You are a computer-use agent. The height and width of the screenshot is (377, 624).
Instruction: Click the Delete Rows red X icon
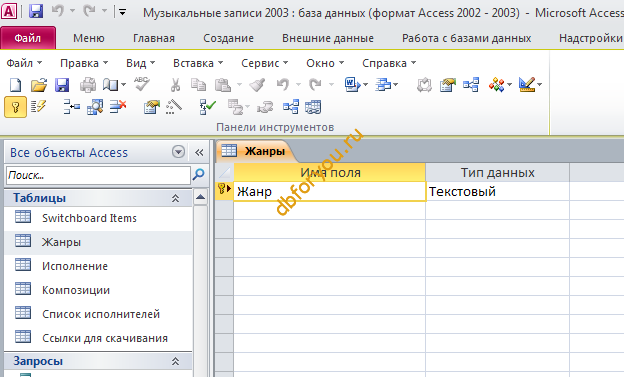click(118, 107)
